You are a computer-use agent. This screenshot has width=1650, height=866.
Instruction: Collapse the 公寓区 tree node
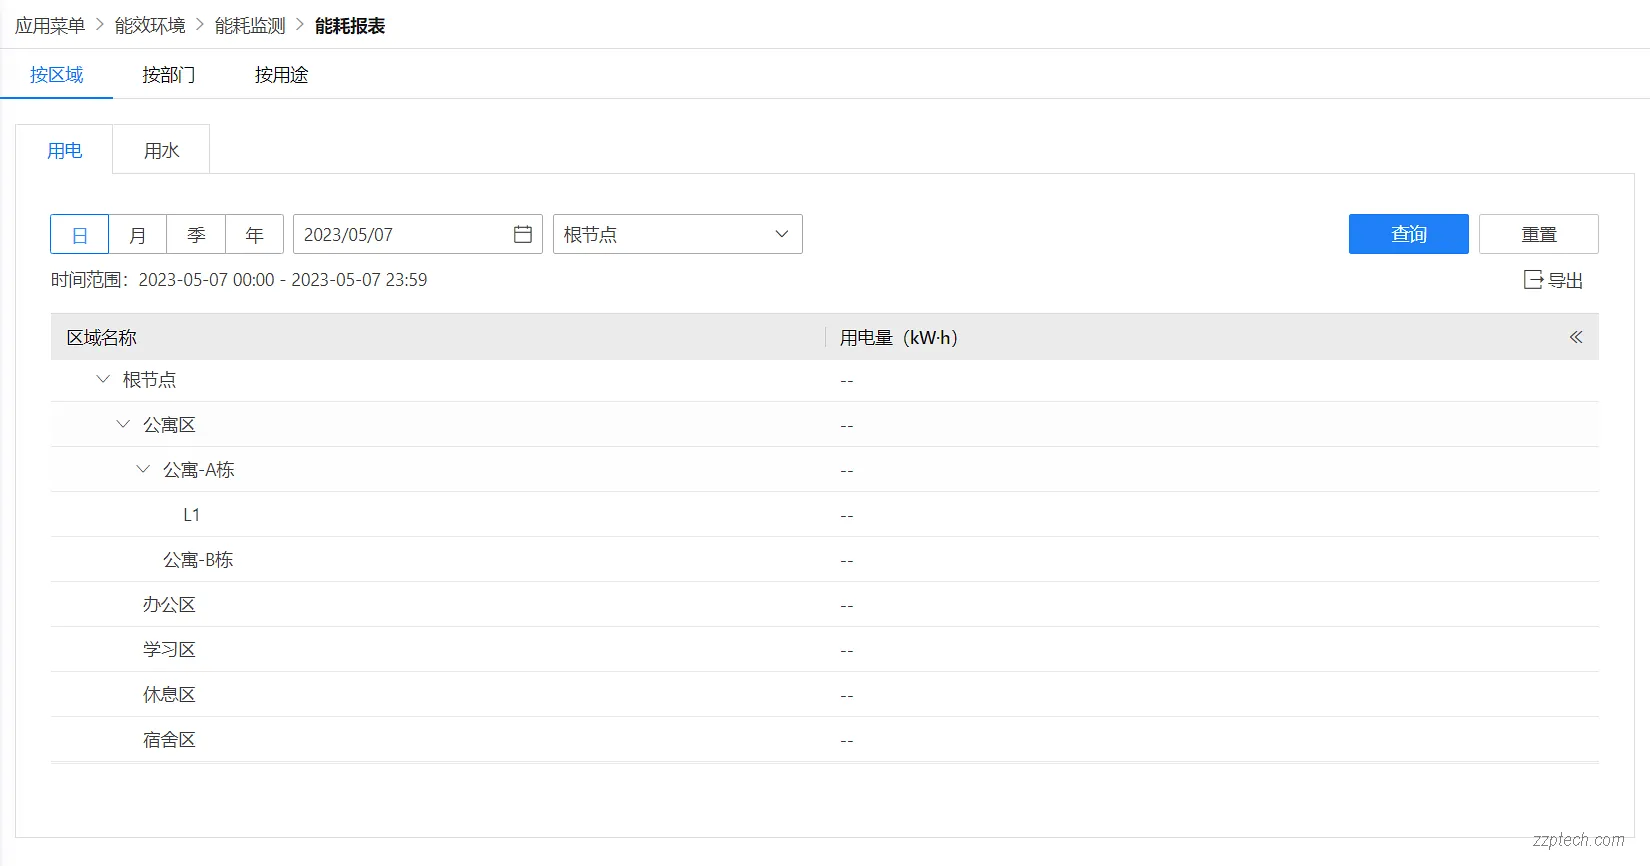123,424
